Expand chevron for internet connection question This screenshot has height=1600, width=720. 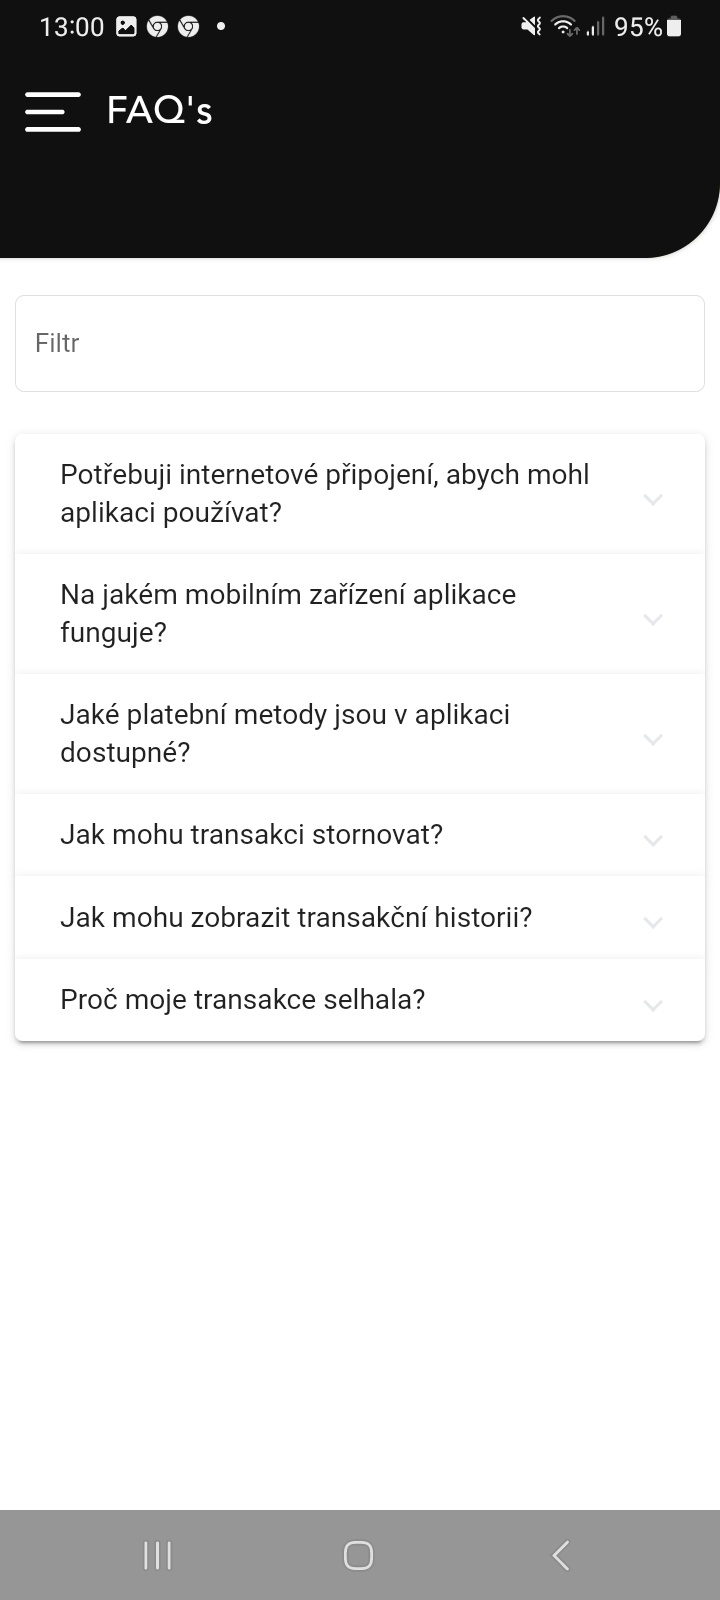(x=653, y=499)
